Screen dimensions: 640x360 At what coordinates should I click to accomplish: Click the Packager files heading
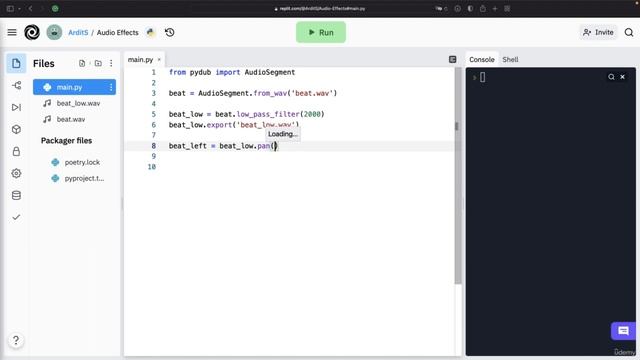coord(66,140)
